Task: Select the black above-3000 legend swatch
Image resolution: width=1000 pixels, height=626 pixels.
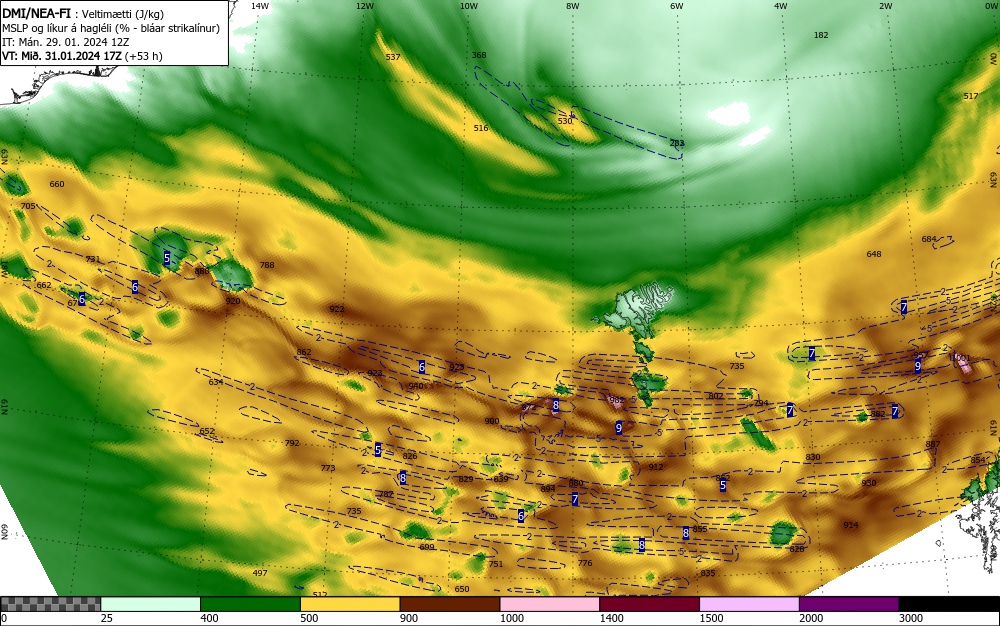Action: [949, 604]
